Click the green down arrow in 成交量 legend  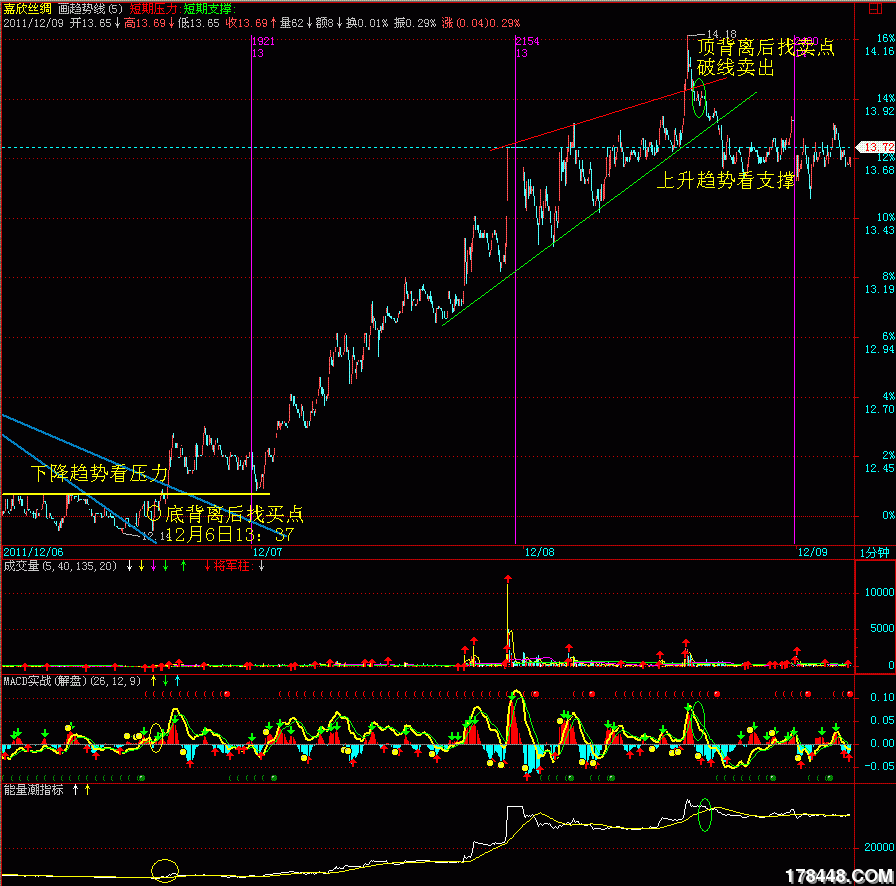166,566
